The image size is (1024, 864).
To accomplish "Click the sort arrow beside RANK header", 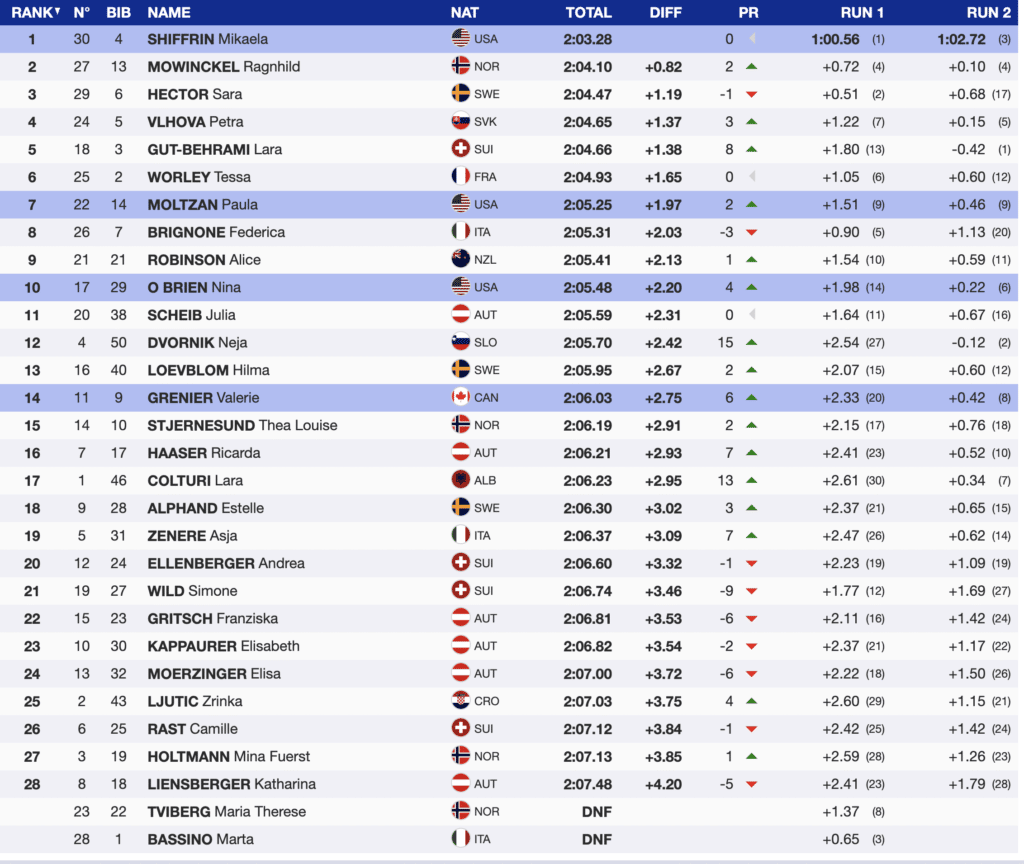I will (57, 12).
